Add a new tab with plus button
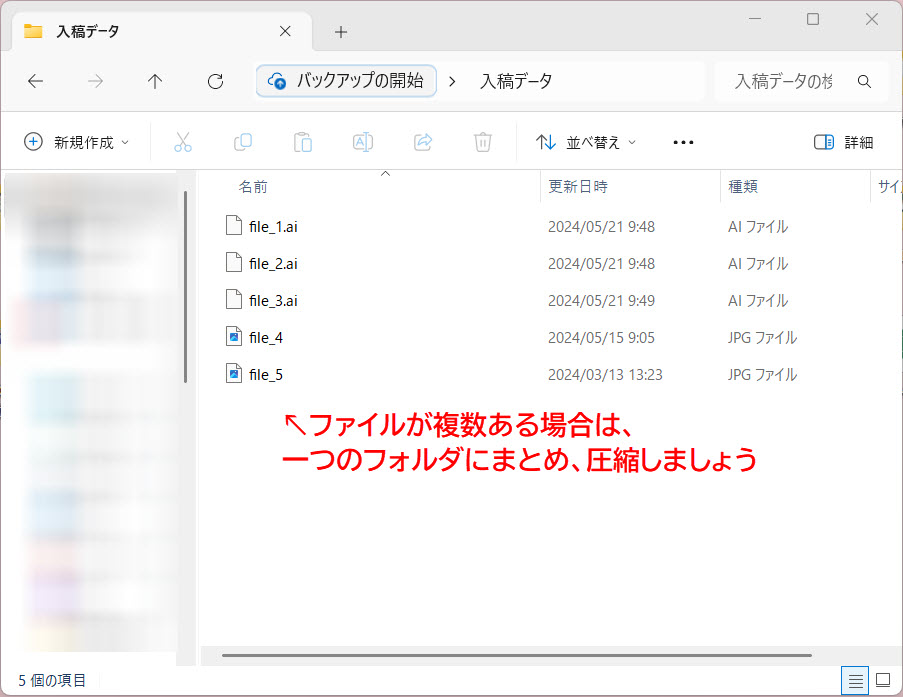 click(341, 32)
